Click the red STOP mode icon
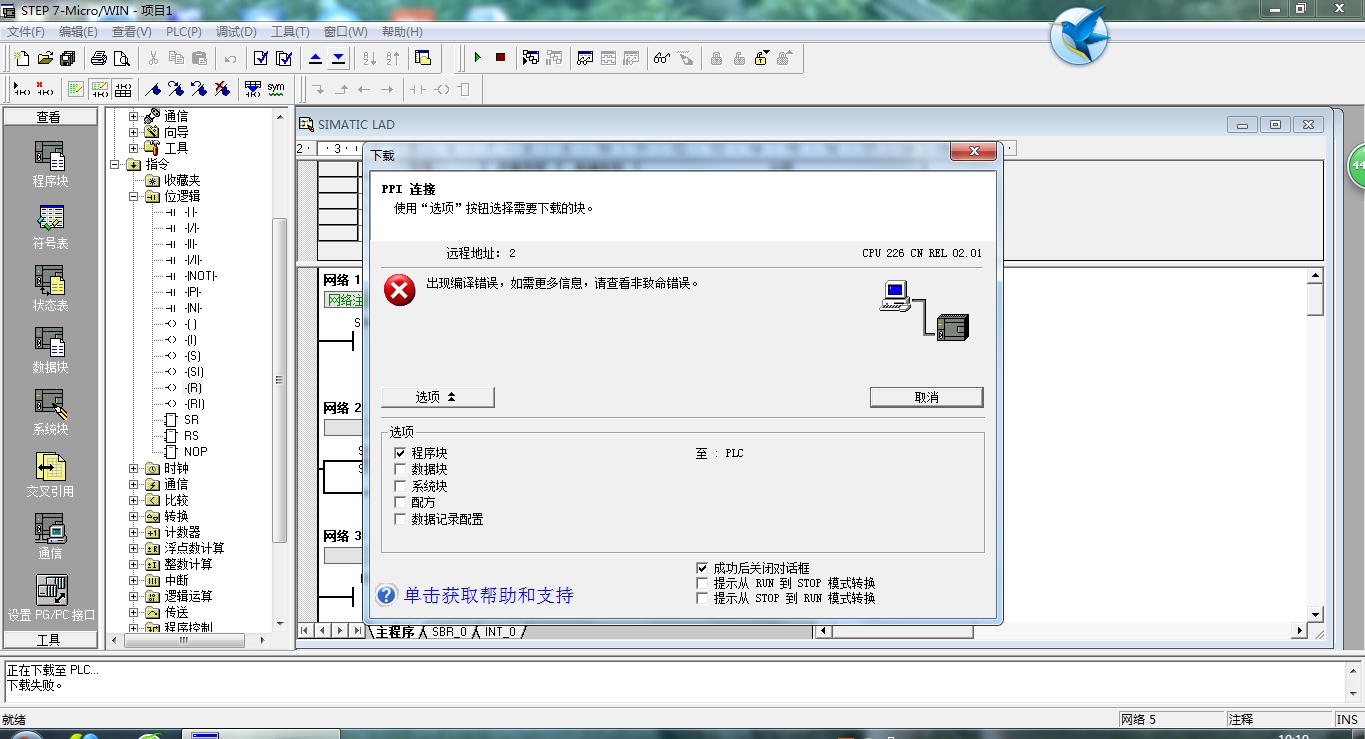This screenshot has height=739, width=1365. point(500,58)
